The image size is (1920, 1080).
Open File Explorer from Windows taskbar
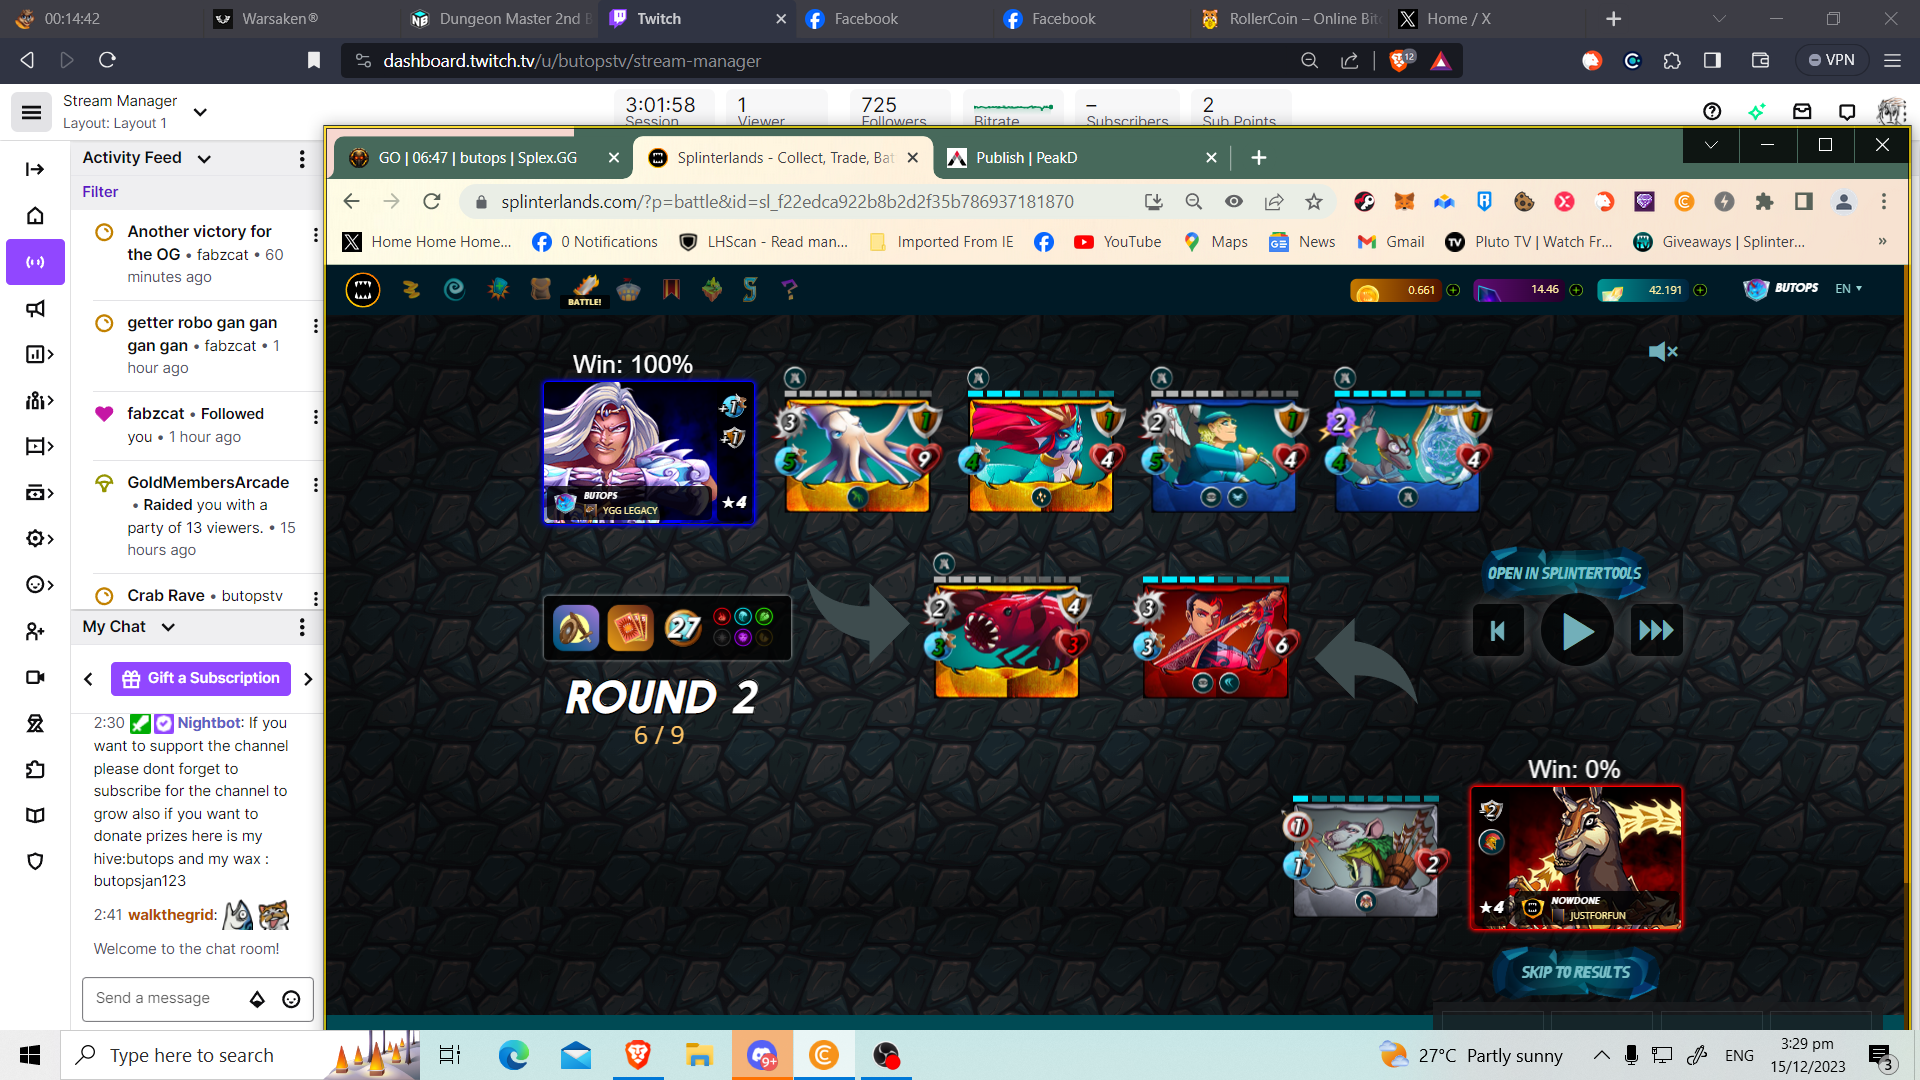(699, 1055)
